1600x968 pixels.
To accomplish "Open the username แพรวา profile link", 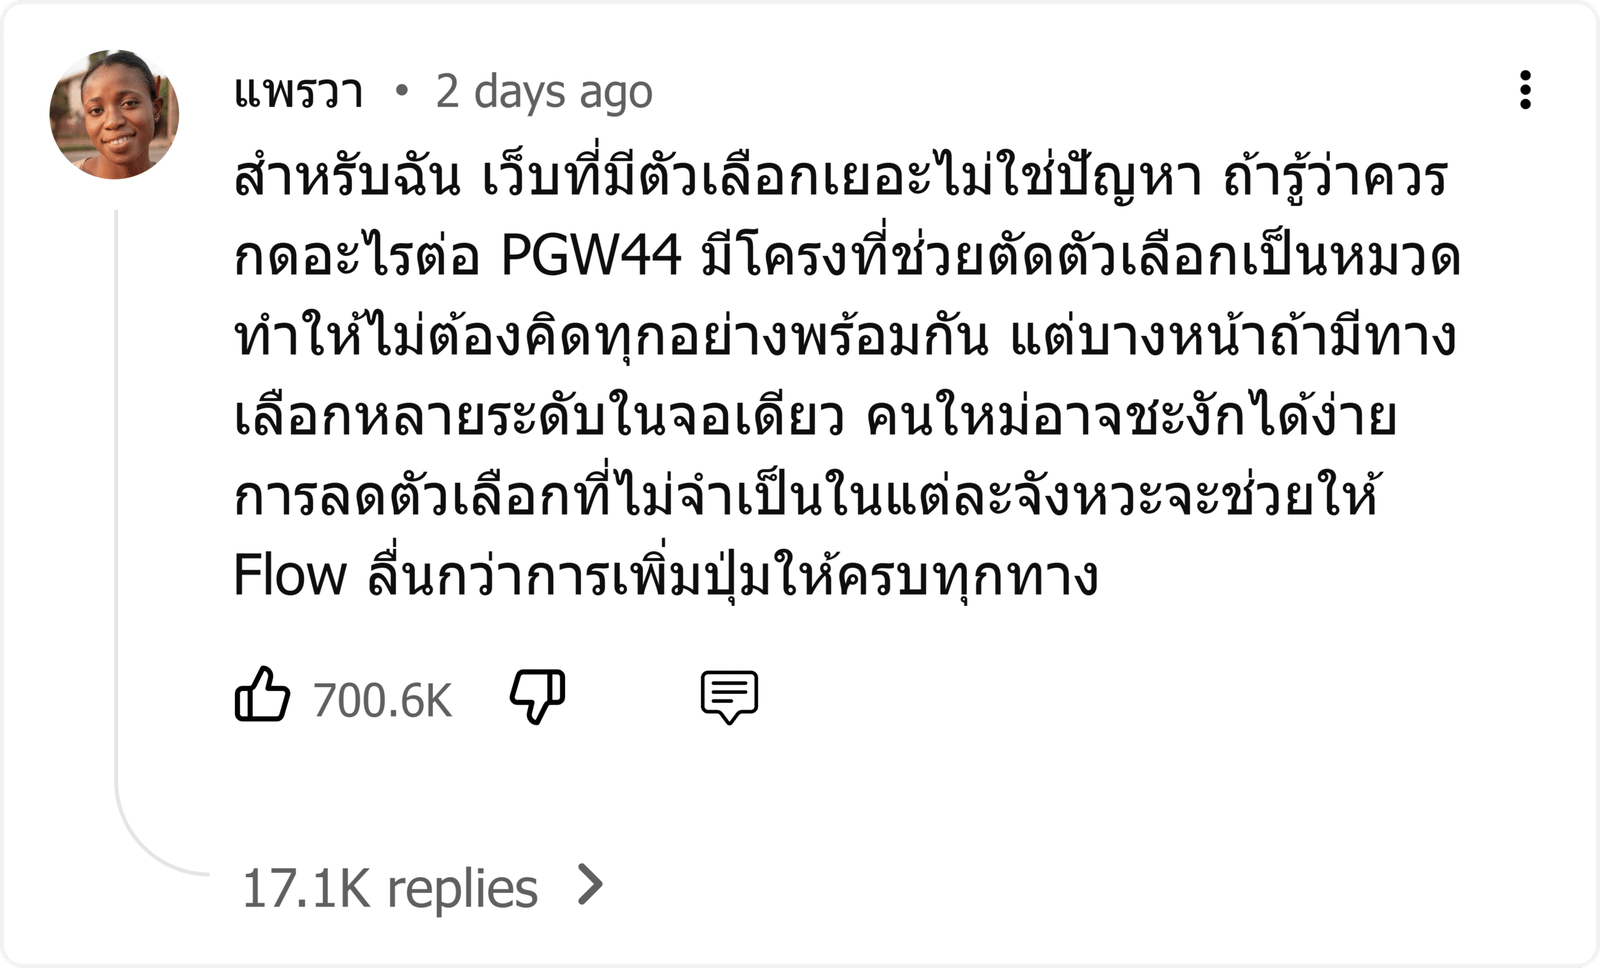I will click(x=298, y=92).
